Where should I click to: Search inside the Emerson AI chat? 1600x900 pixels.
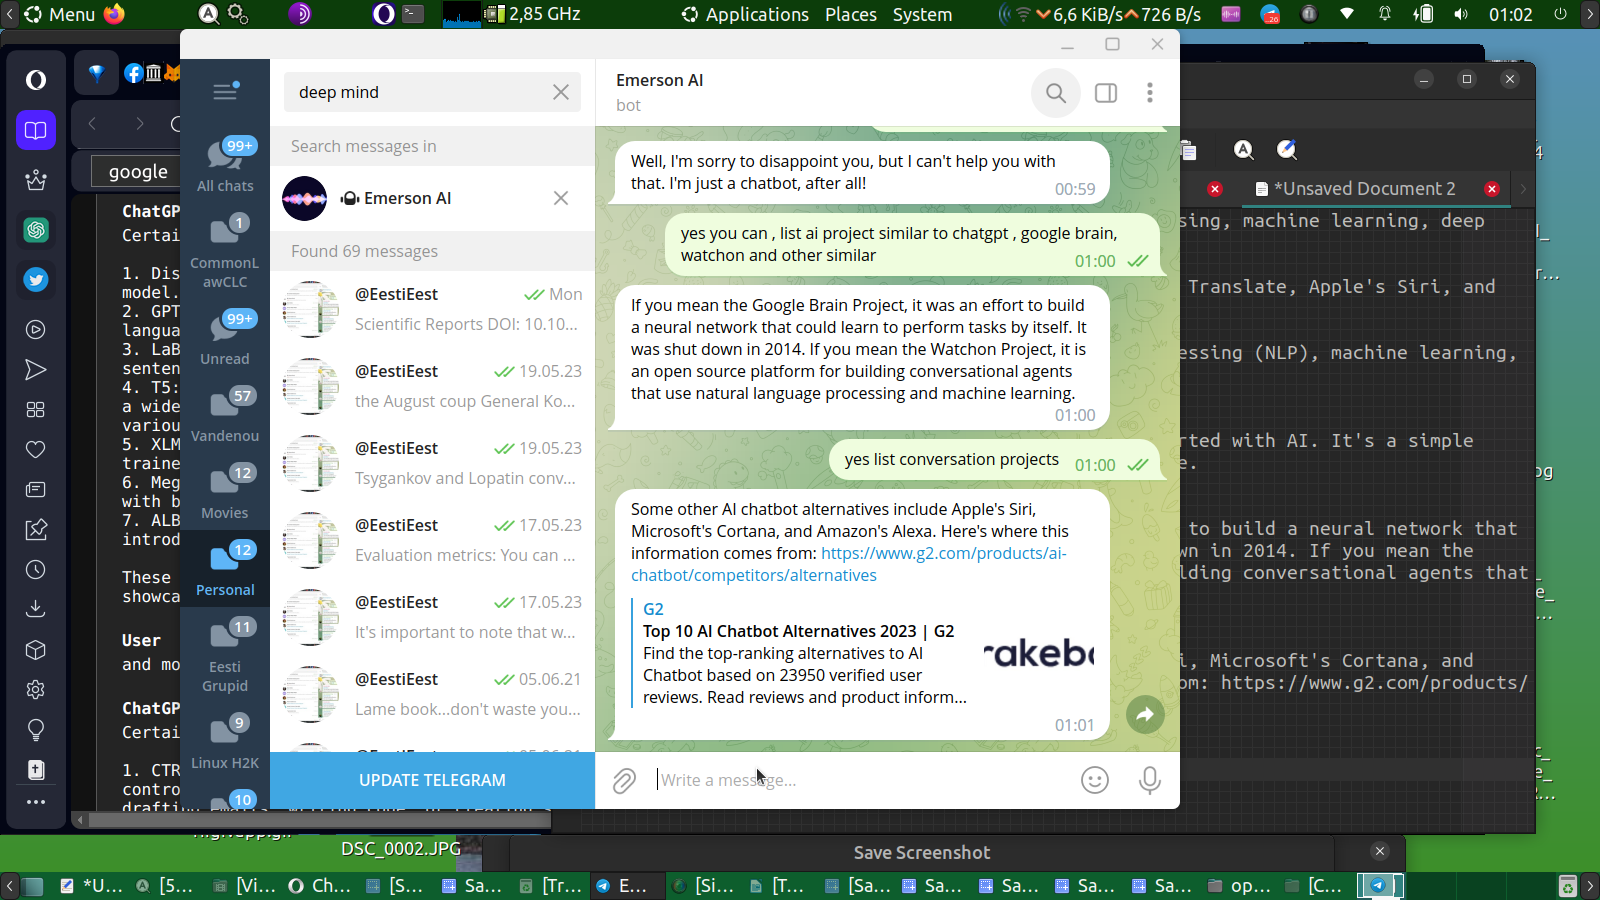click(1056, 93)
